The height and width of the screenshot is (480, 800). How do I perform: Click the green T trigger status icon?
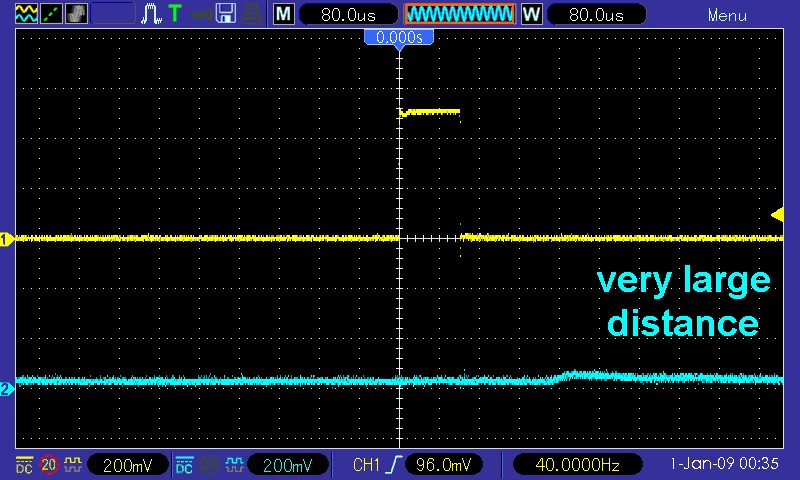pos(175,14)
